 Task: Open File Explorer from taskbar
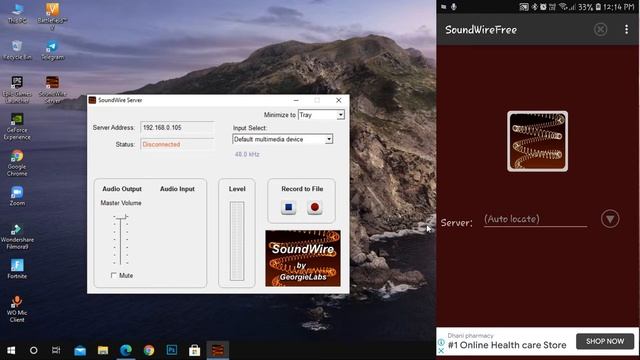tap(103, 350)
